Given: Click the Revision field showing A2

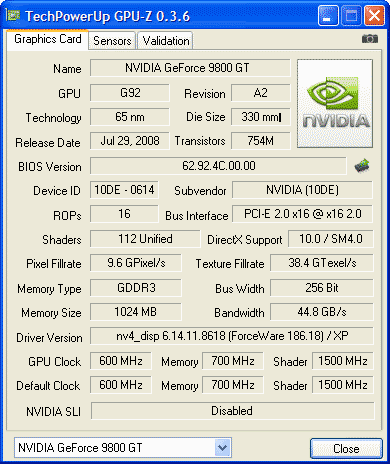Looking at the screenshot, I should [x=261, y=93].
